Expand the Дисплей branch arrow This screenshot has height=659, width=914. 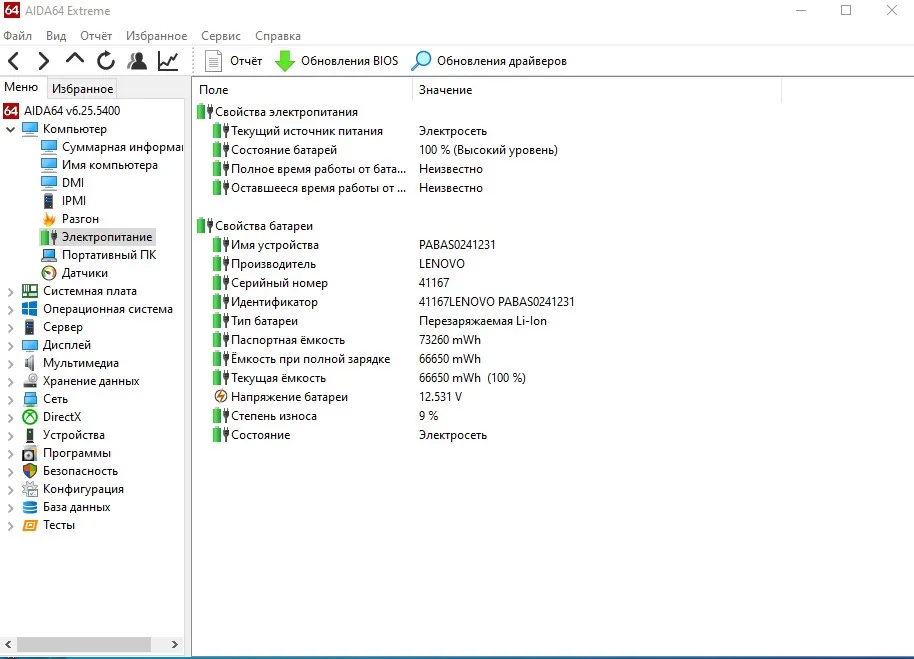click(10, 346)
